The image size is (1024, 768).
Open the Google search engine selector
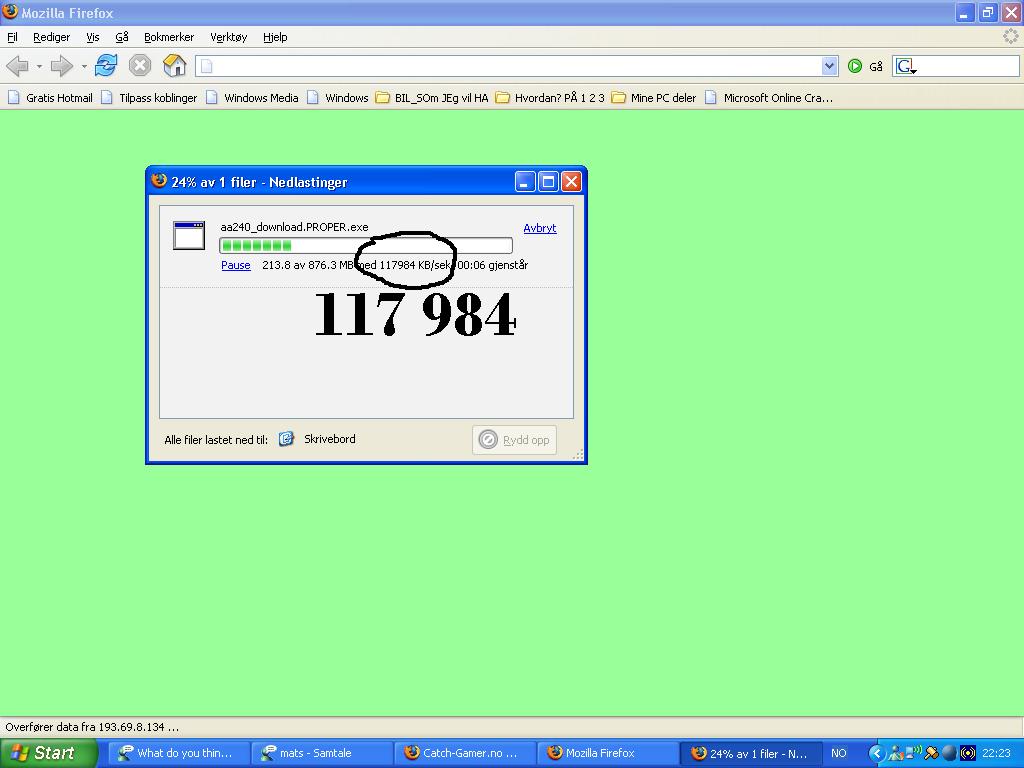pos(906,66)
